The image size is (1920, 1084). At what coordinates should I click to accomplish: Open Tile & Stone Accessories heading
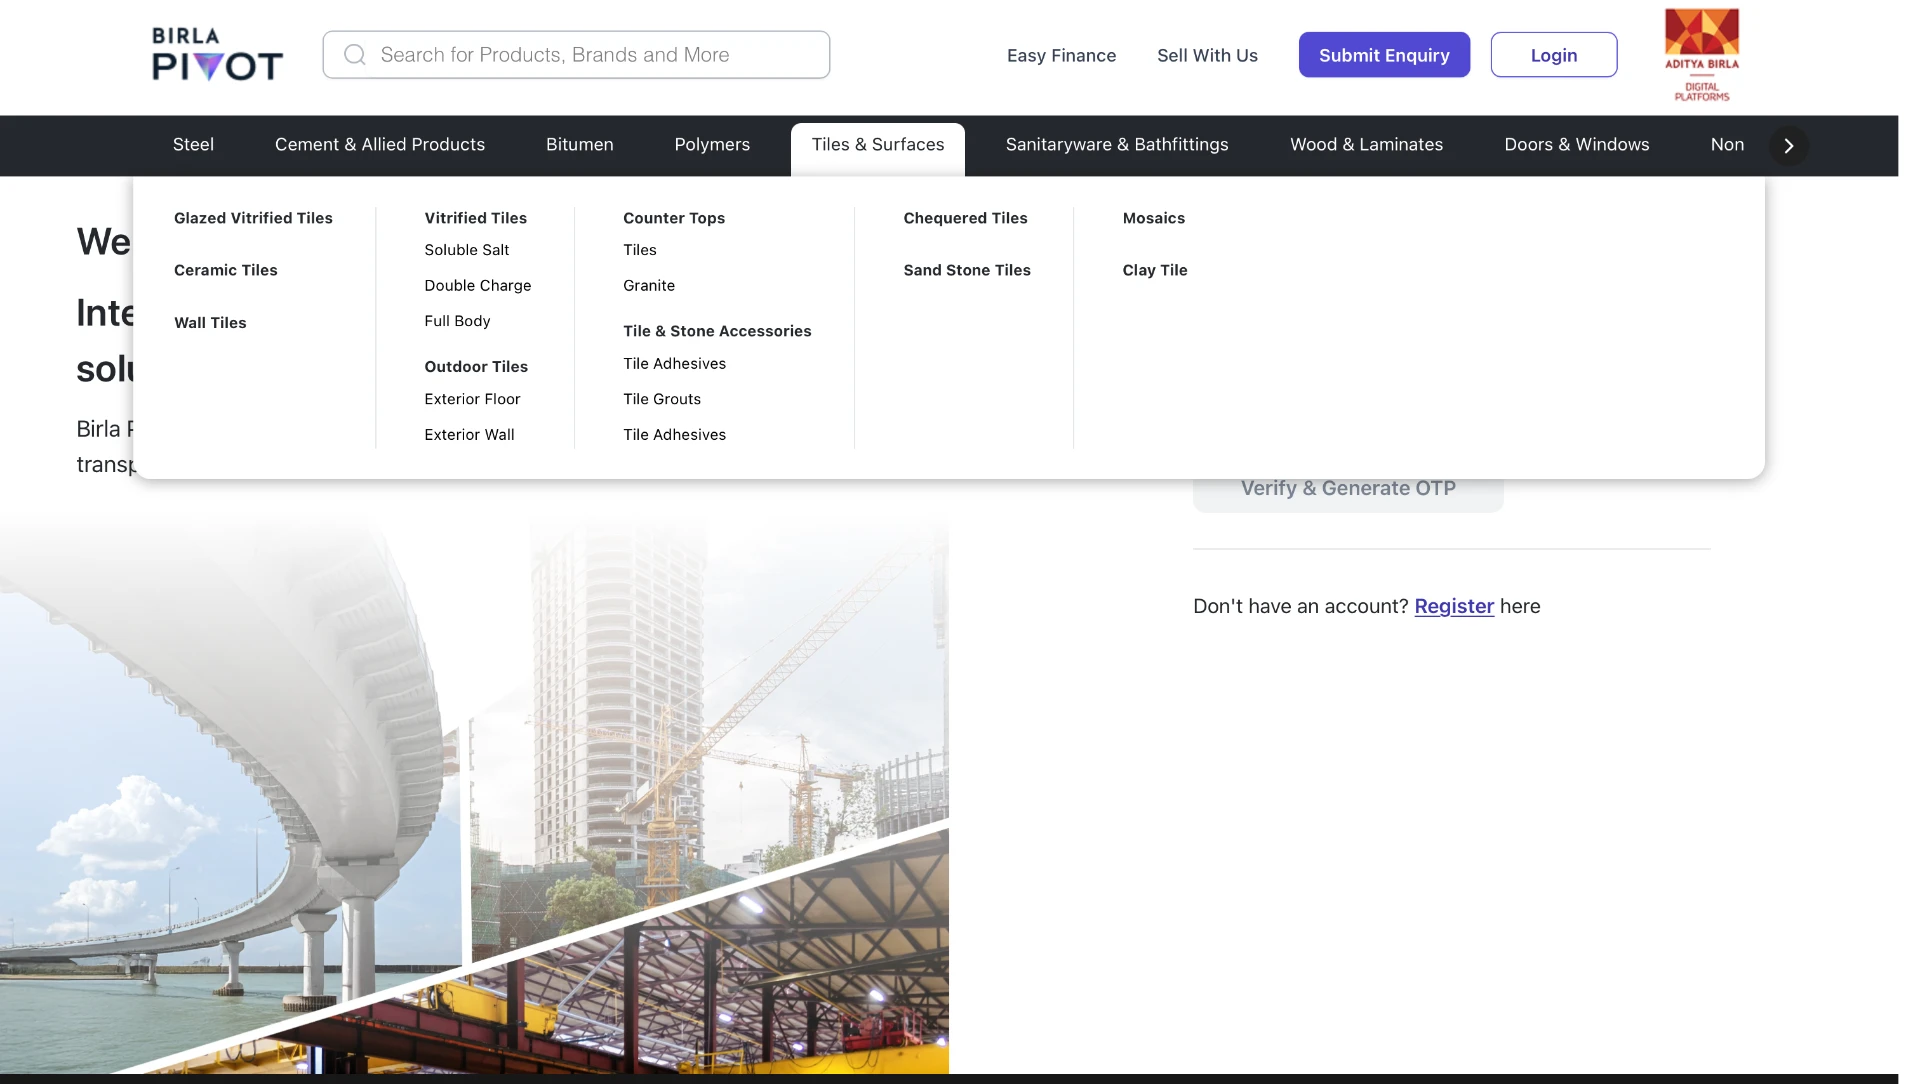[717, 331]
